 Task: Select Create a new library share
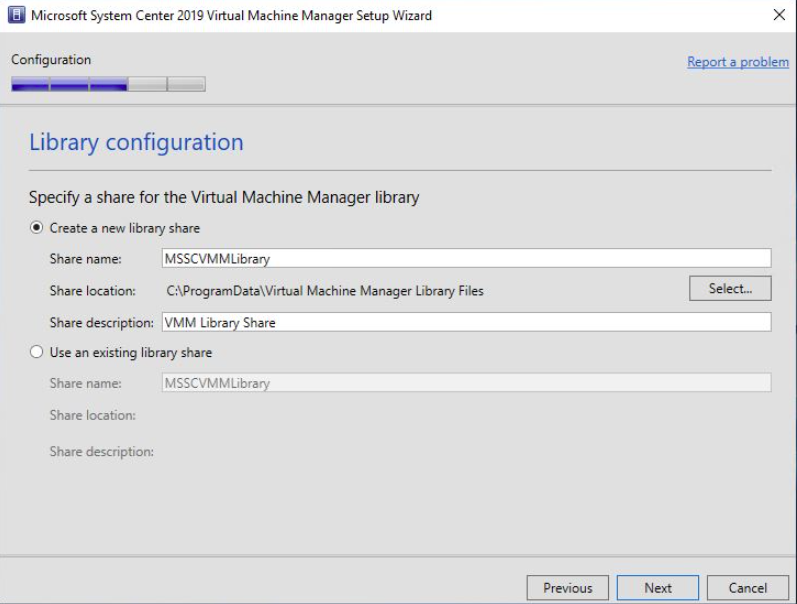[37, 228]
